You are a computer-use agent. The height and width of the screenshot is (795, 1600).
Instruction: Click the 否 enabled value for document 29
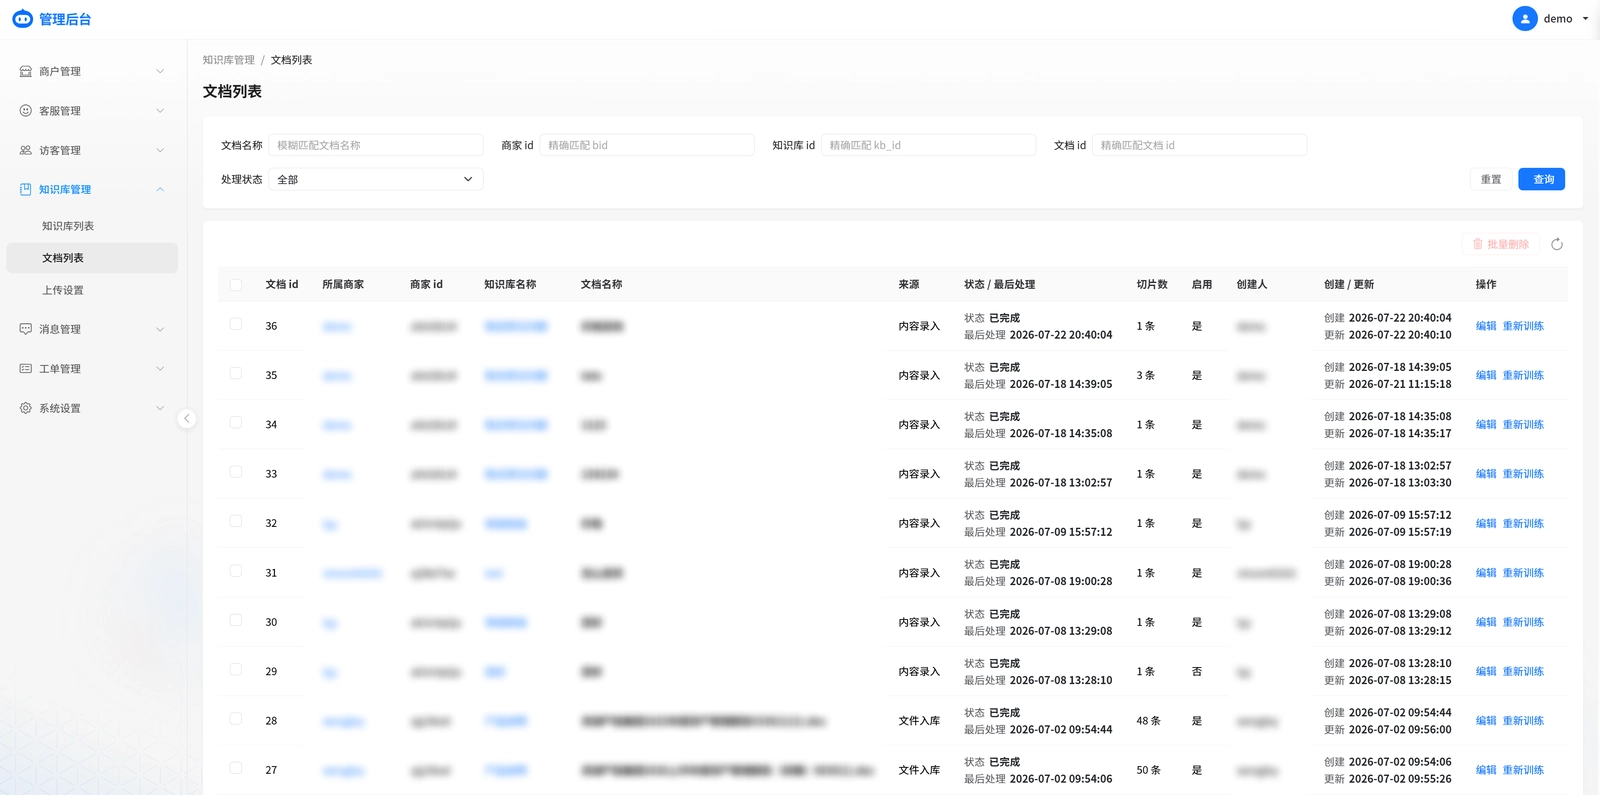click(x=1197, y=672)
